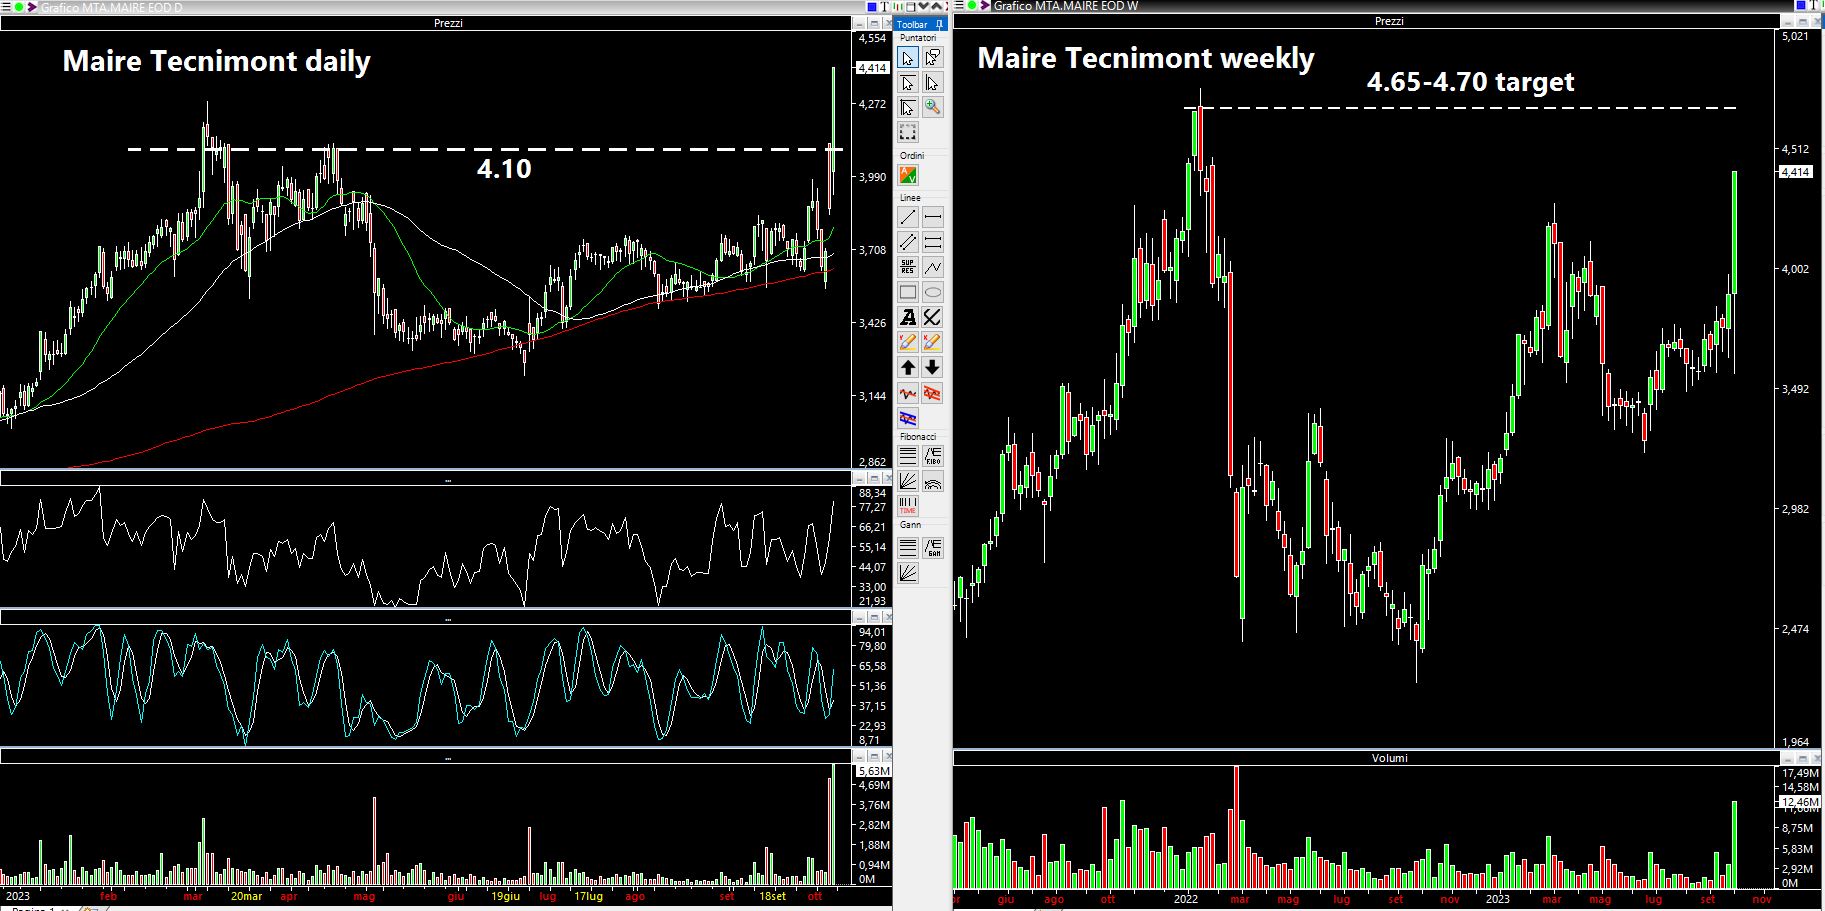Pin the Toolbar panel
The image size is (1825, 911).
[940, 24]
